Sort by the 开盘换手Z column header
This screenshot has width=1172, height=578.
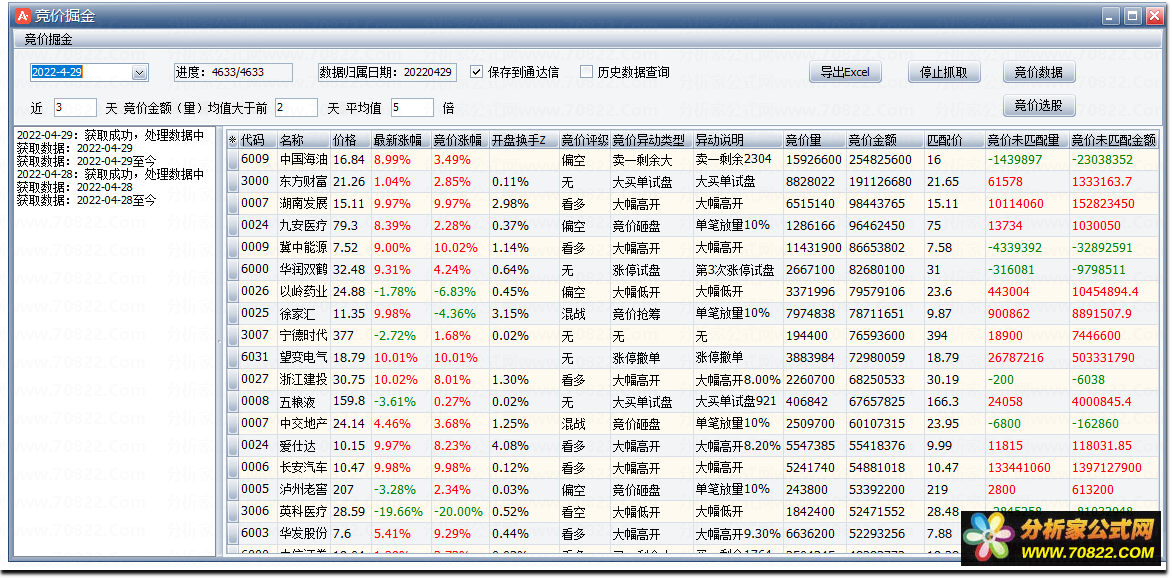point(524,140)
